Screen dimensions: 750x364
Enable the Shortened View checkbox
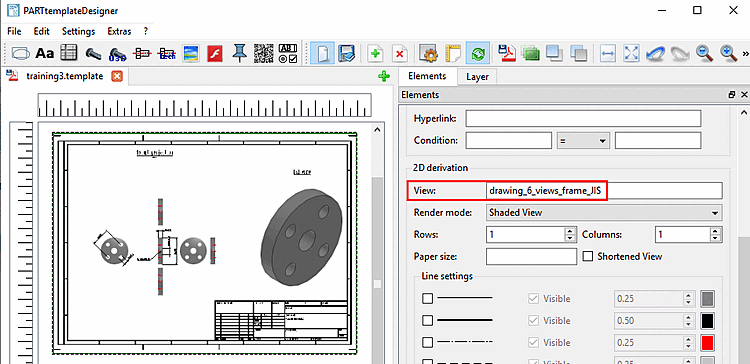click(x=588, y=256)
